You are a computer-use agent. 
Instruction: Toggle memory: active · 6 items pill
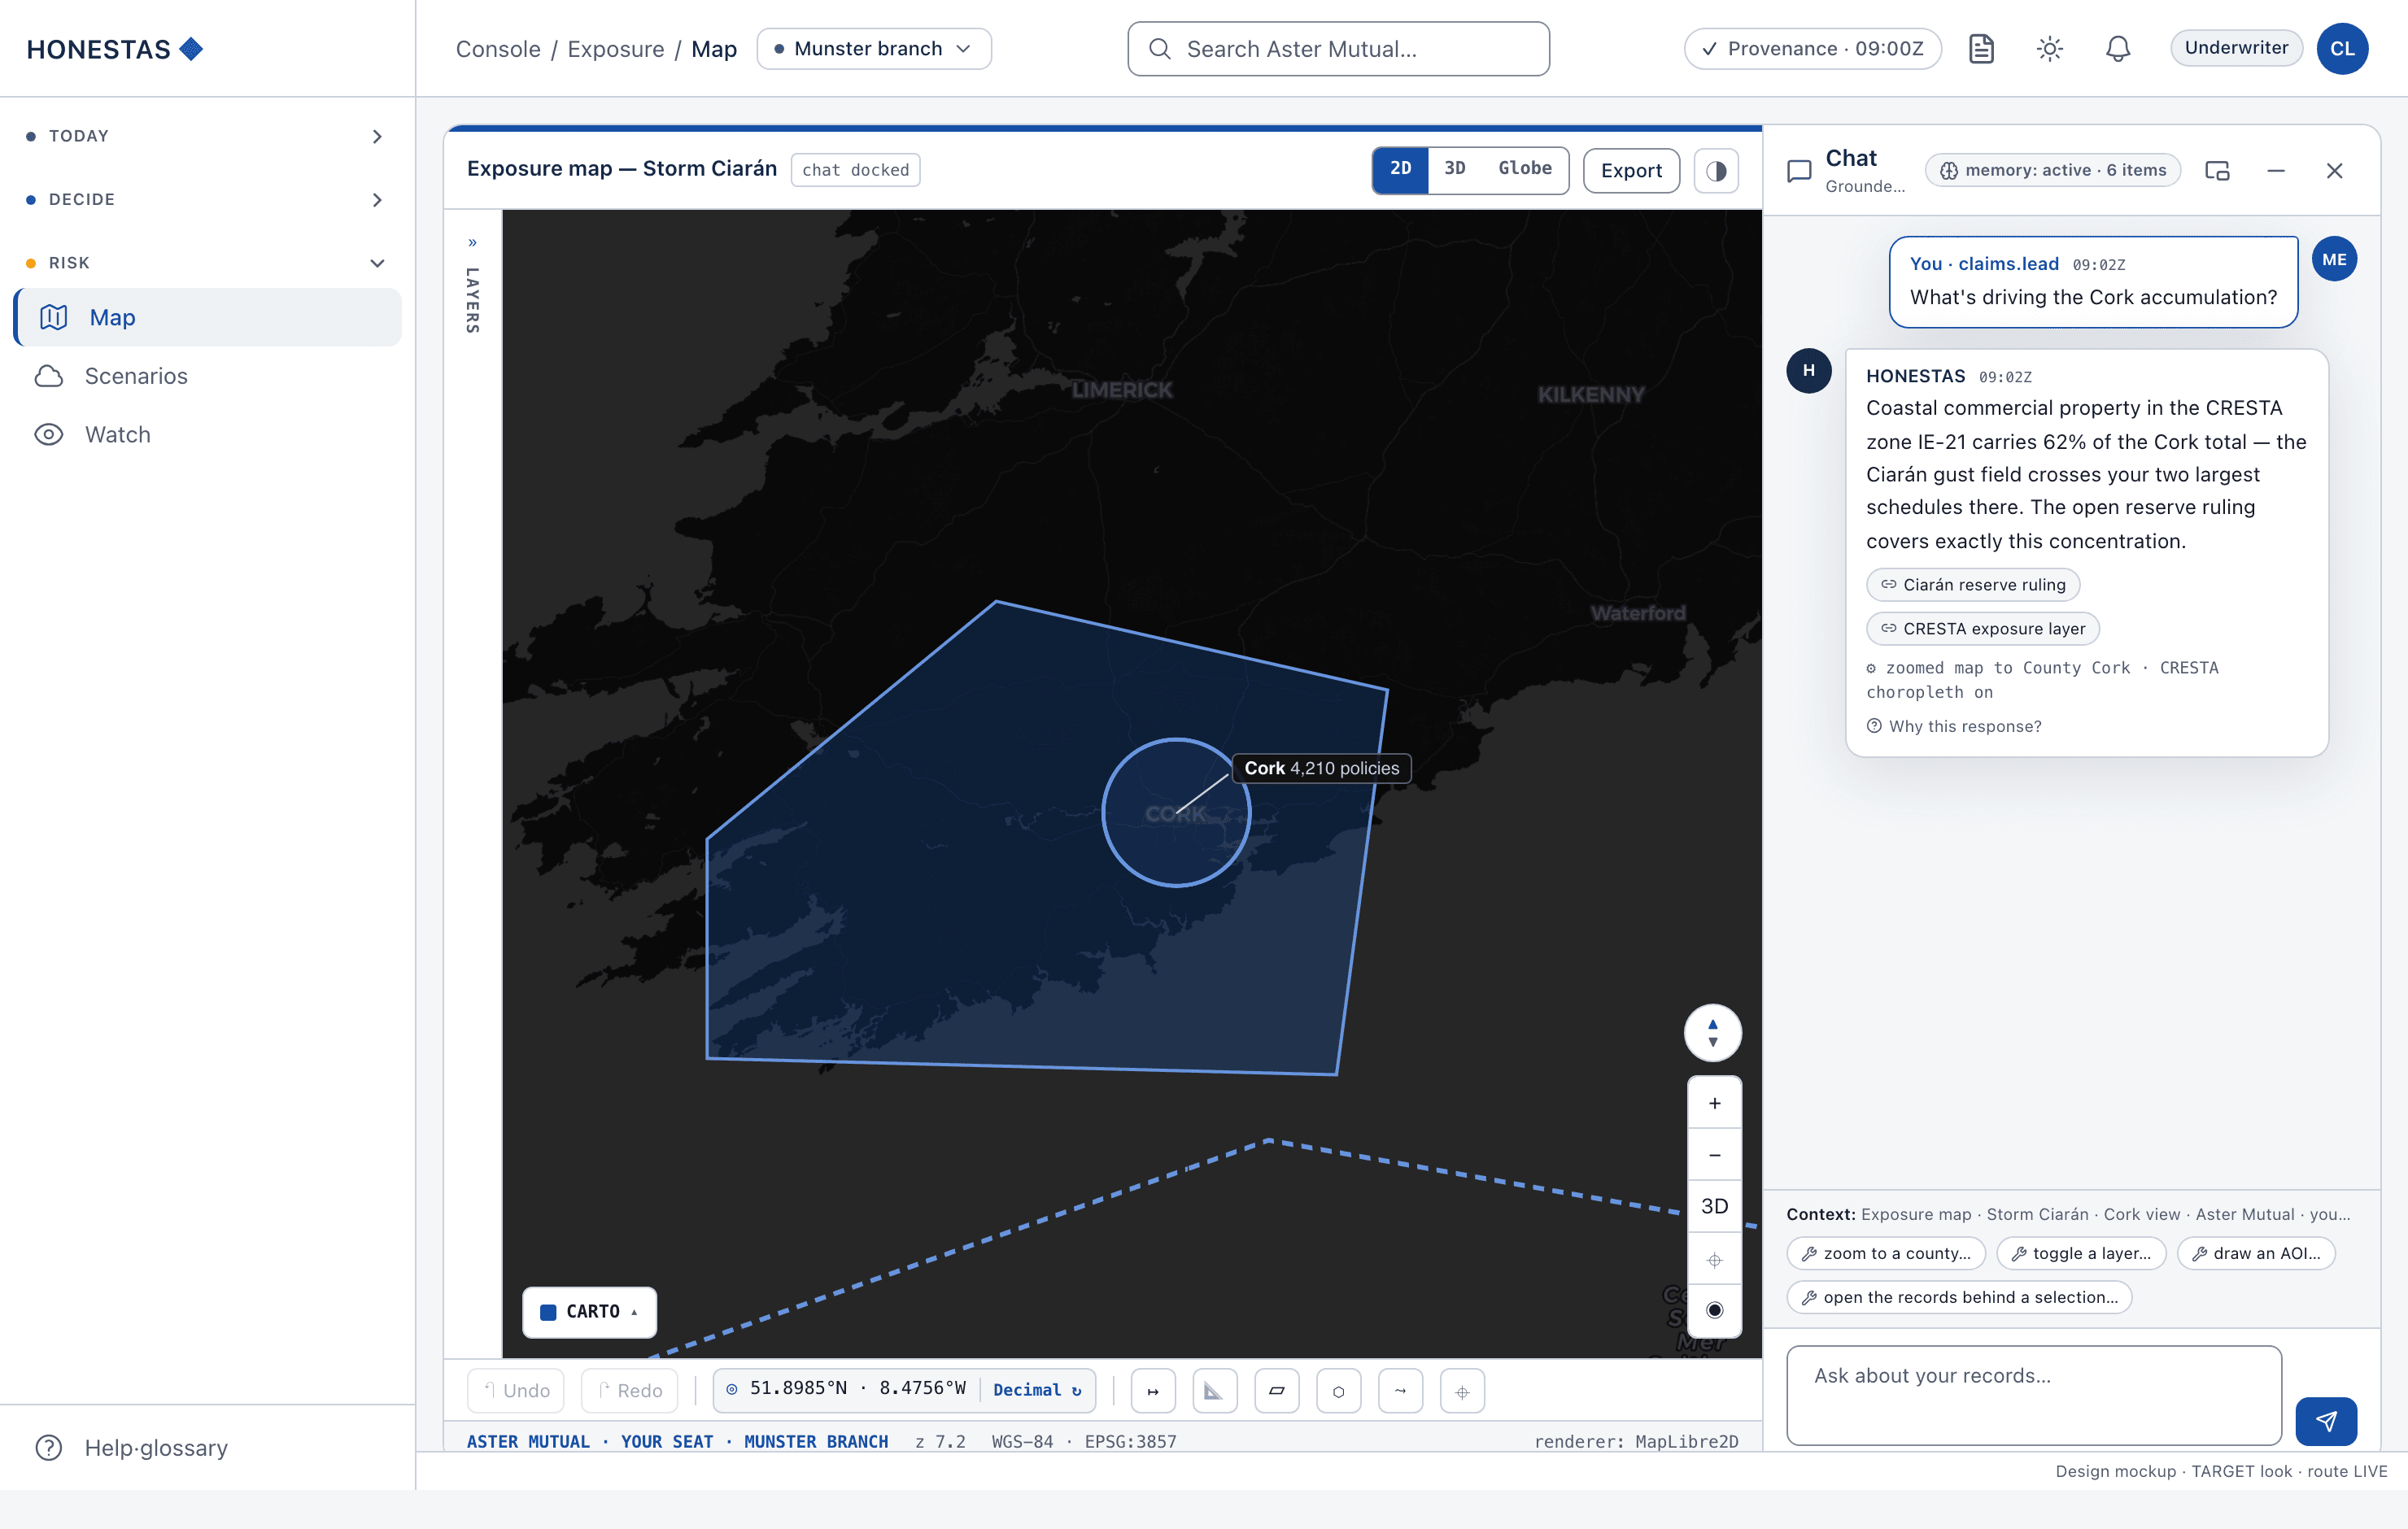[x=2053, y=170]
